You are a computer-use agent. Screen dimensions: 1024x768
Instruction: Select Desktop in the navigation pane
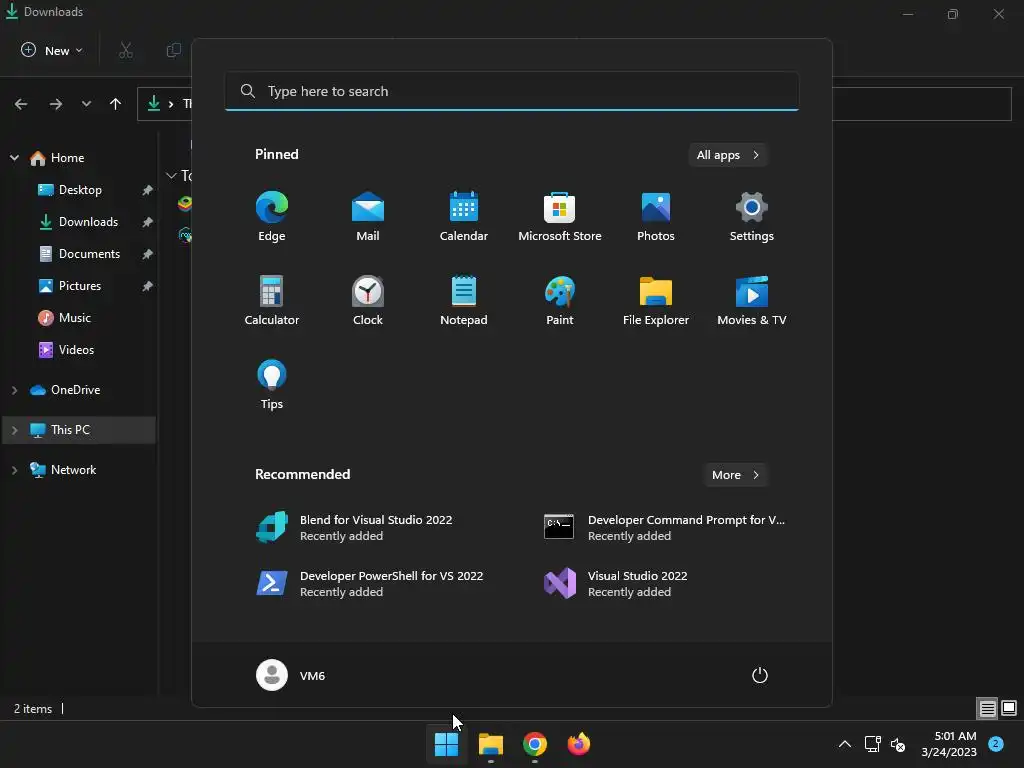click(x=80, y=190)
